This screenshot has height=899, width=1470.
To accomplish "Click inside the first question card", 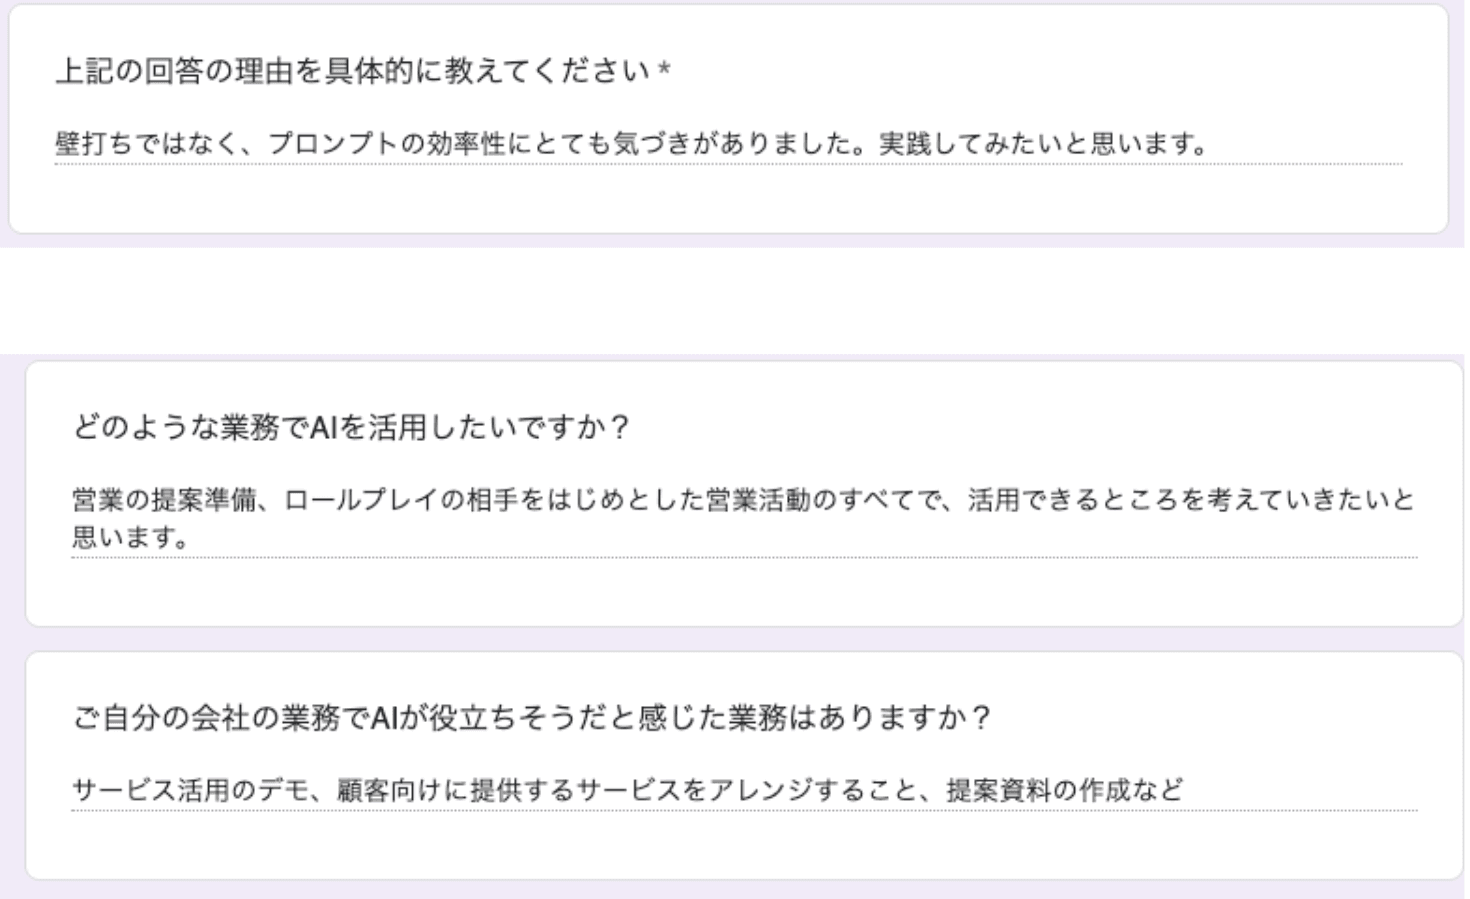I will 730,120.
